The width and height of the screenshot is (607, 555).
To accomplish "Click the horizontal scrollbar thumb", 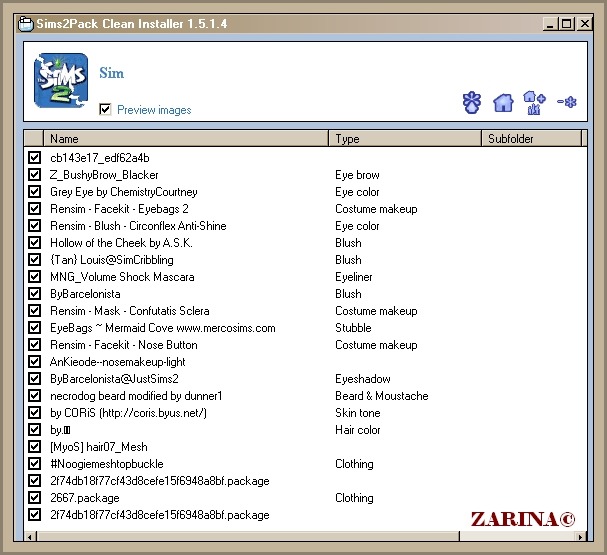I will coord(248,536).
